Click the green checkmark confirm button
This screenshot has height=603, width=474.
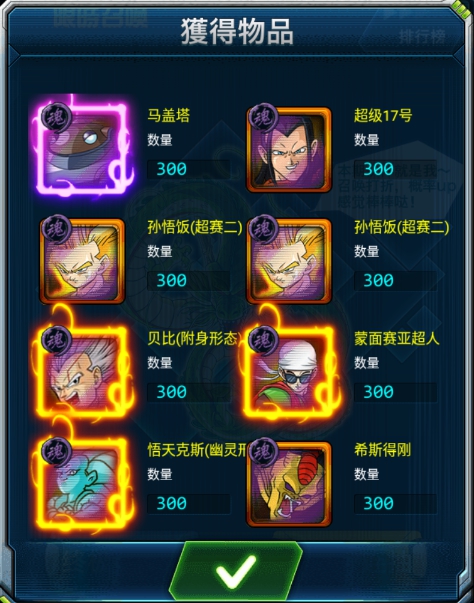point(236,572)
